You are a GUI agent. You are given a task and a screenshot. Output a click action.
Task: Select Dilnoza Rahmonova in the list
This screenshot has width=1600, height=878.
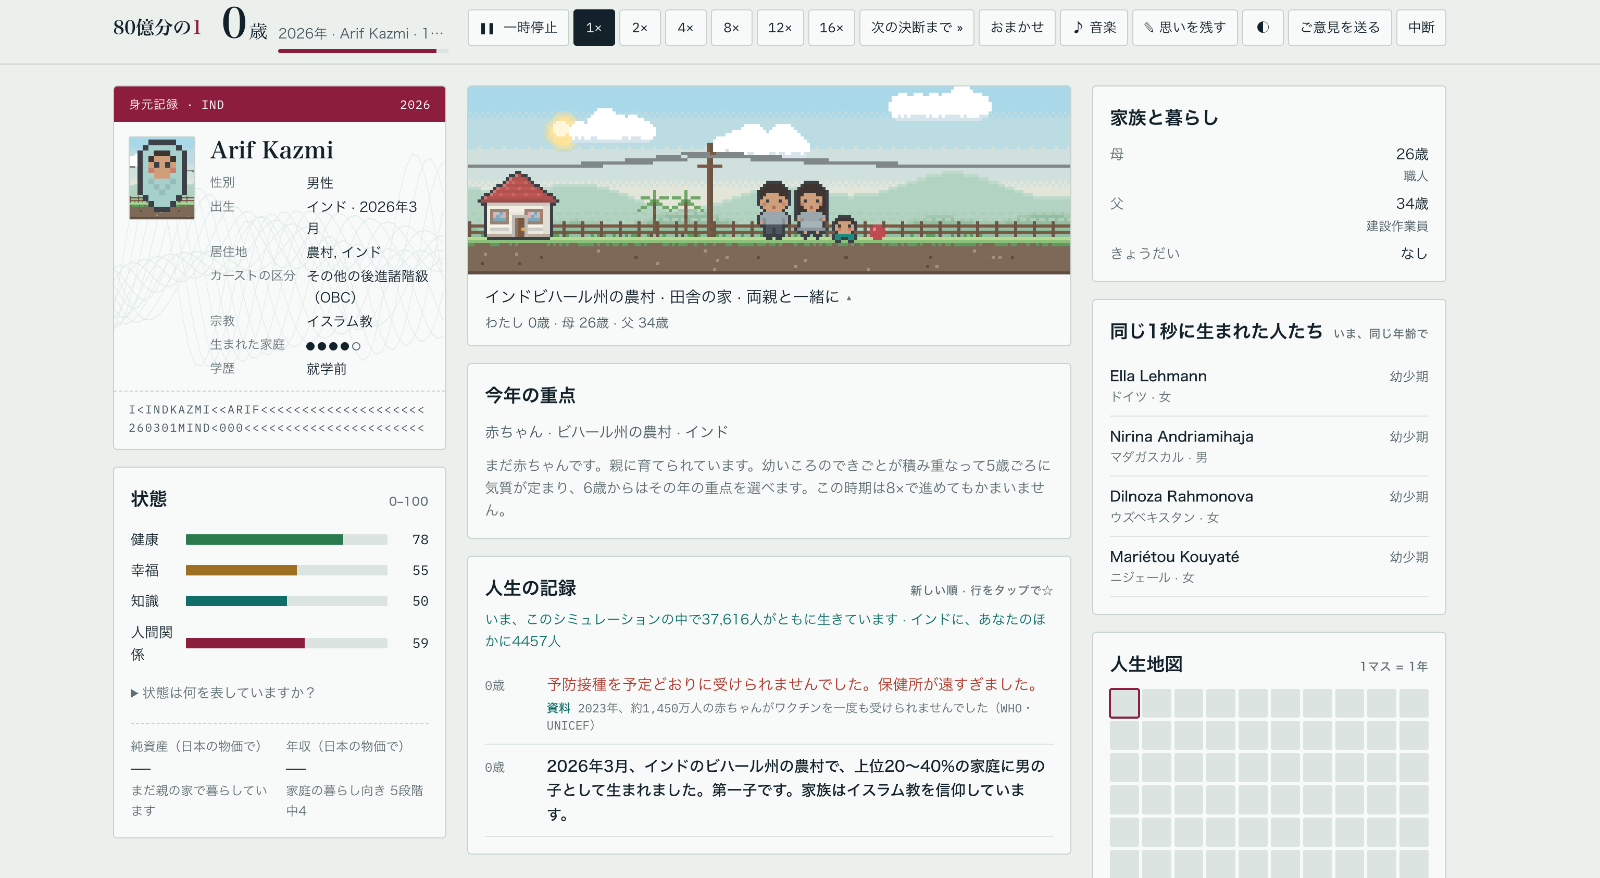tap(1269, 506)
